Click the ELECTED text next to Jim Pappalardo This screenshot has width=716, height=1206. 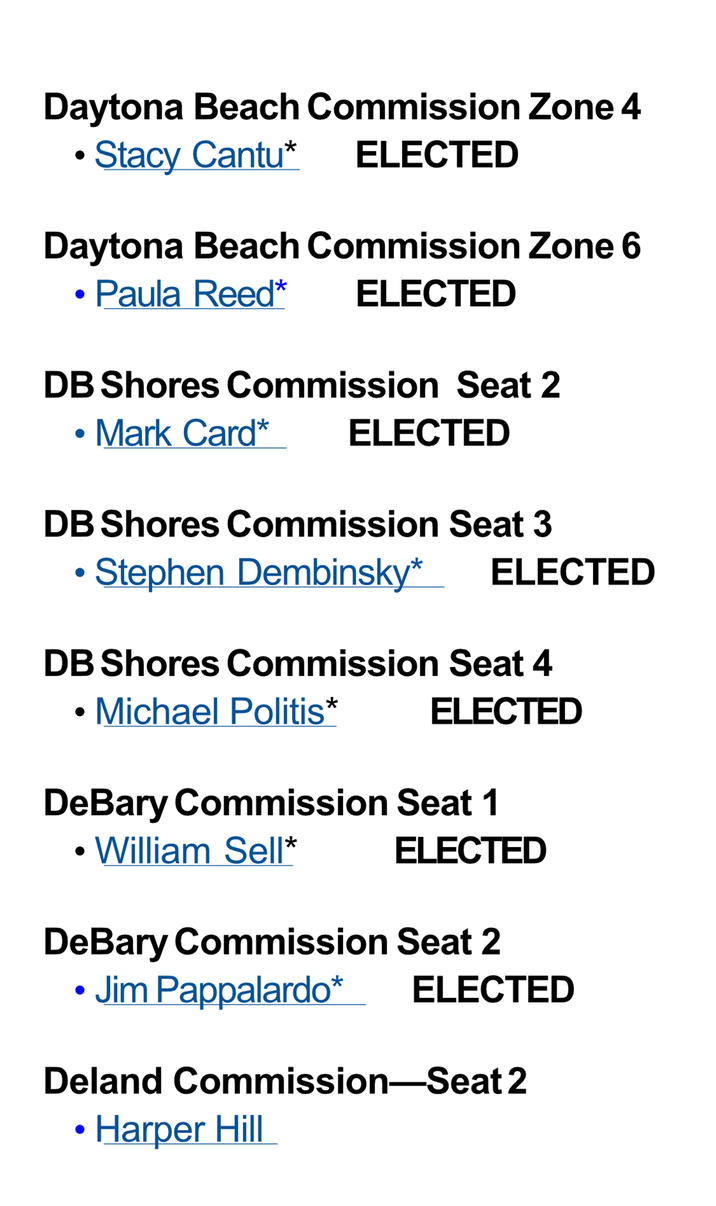pyautogui.click(x=492, y=989)
